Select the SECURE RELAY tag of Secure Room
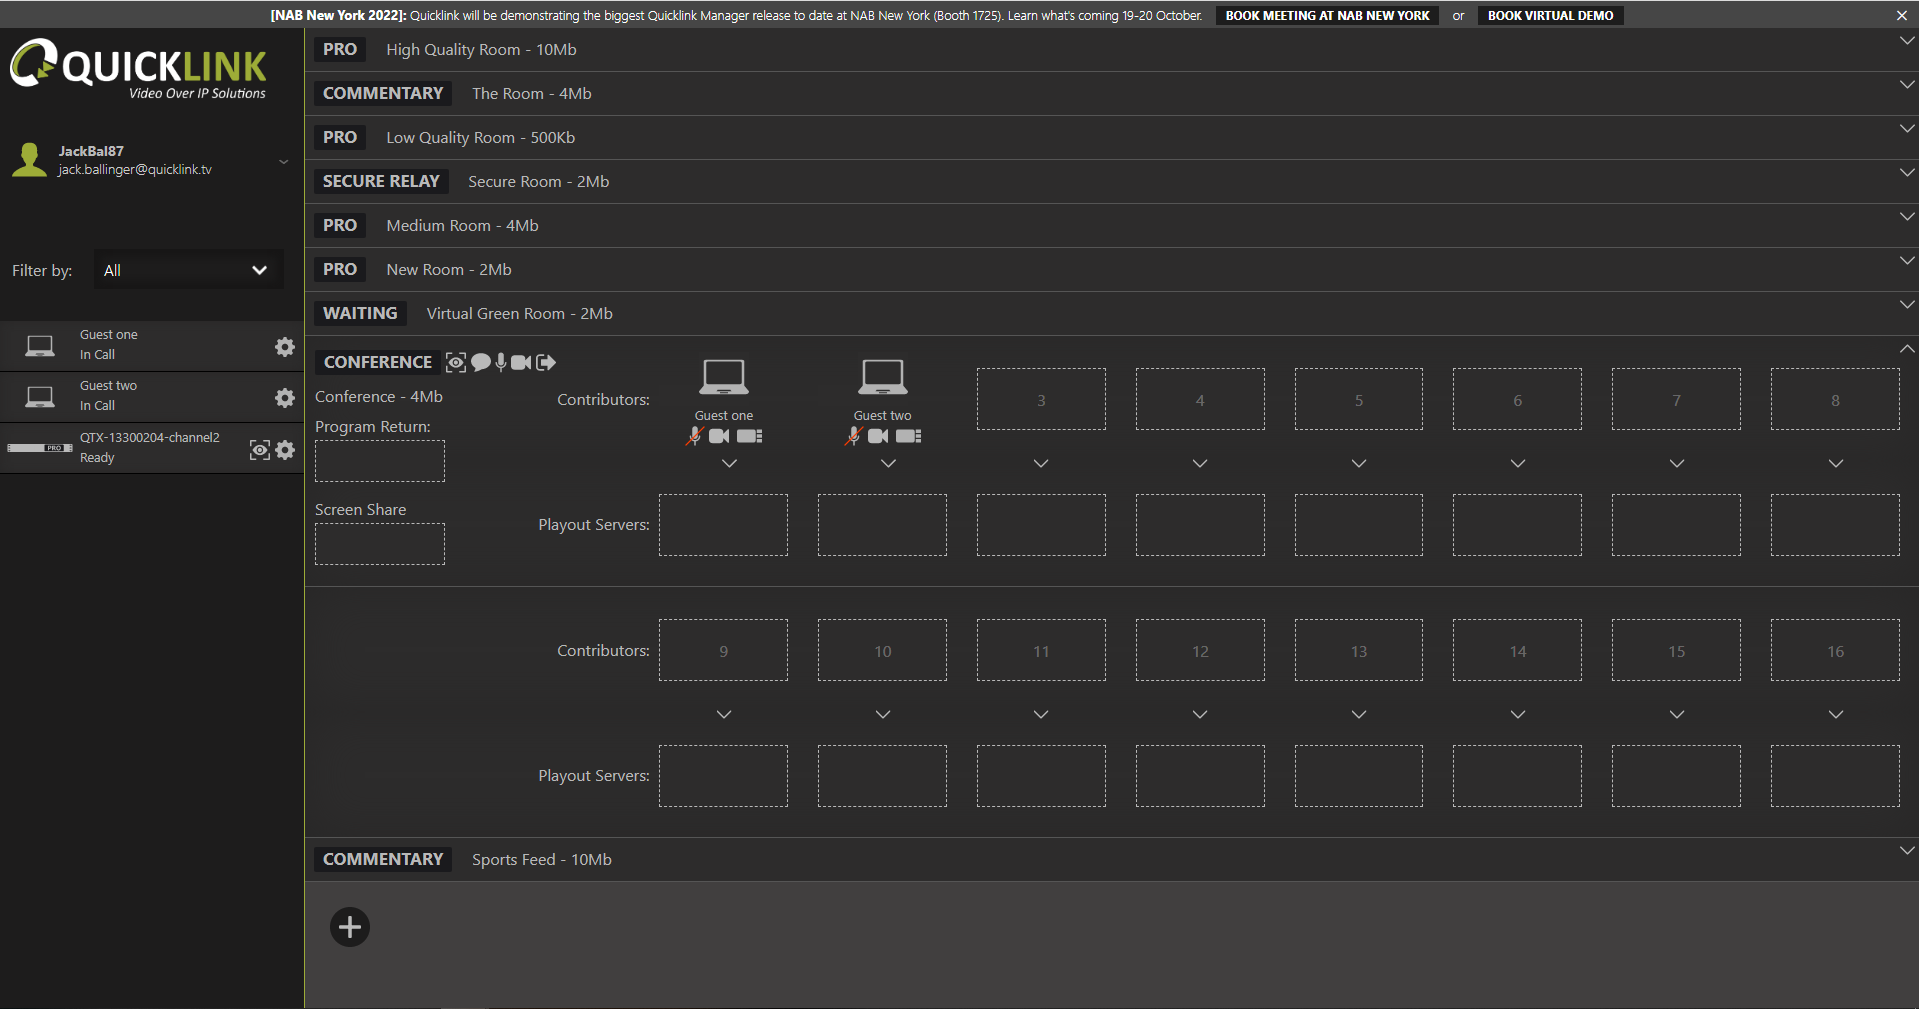 (x=381, y=182)
